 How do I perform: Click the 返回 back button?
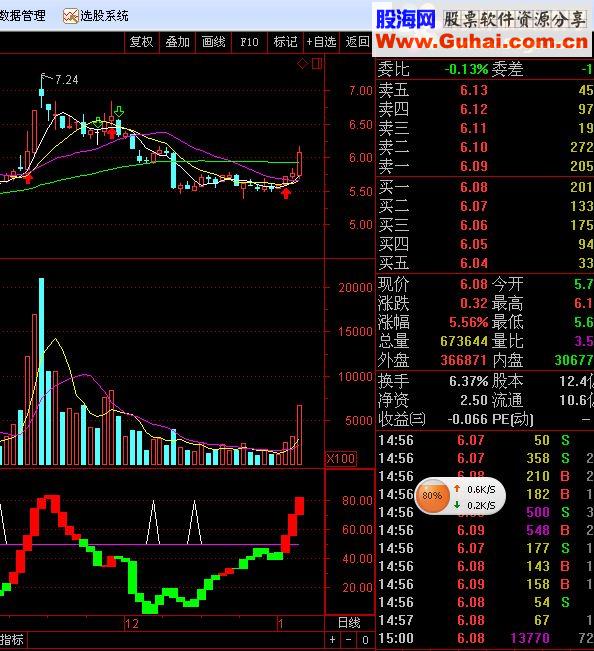(357, 42)
